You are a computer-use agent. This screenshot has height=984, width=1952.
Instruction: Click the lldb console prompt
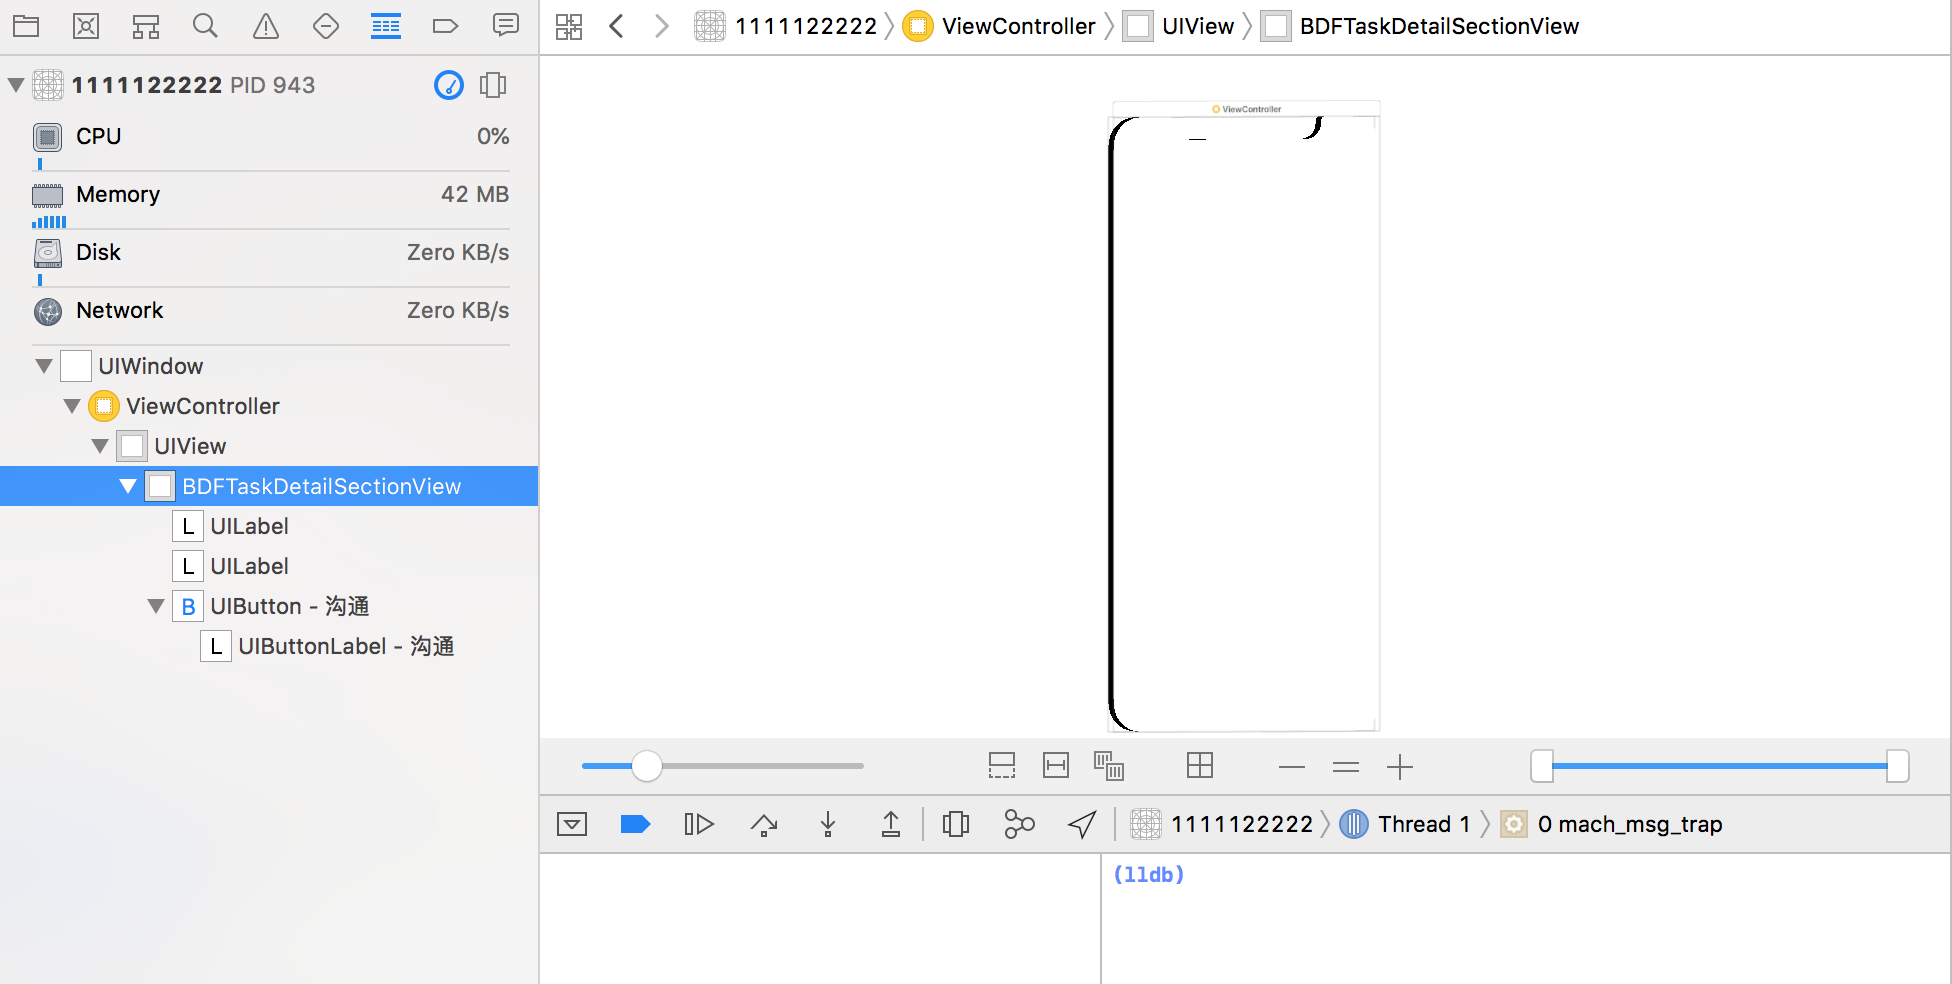pyautogui.click(x=1148, y=875)
